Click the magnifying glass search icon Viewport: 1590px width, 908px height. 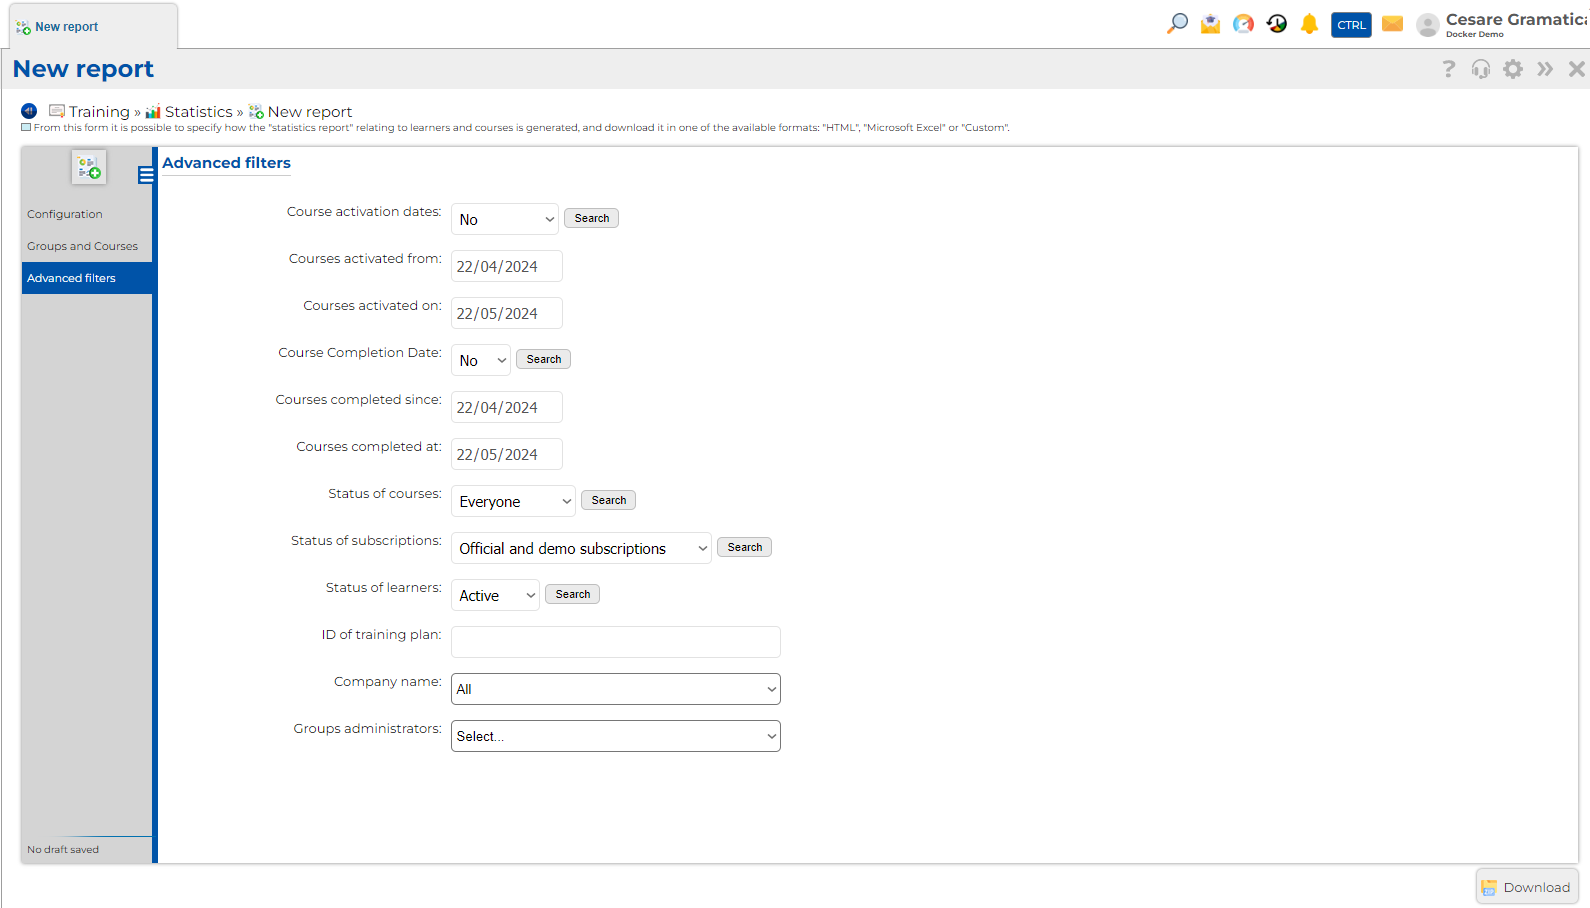[1177, 23]
